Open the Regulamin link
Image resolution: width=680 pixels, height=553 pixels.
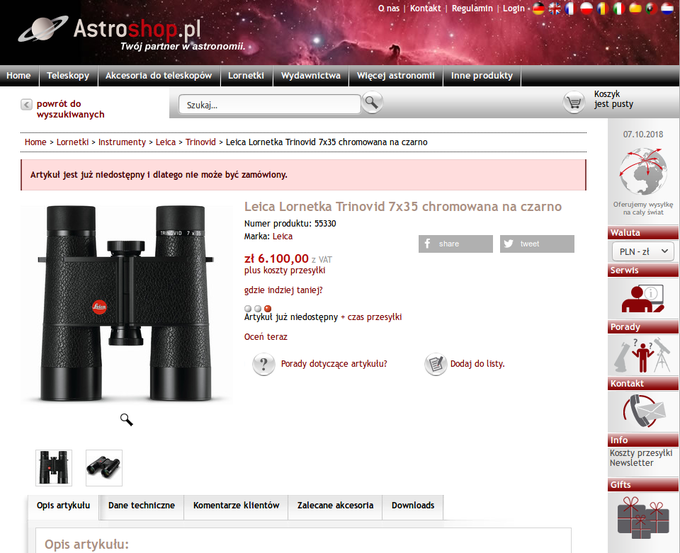coord(472,8)
